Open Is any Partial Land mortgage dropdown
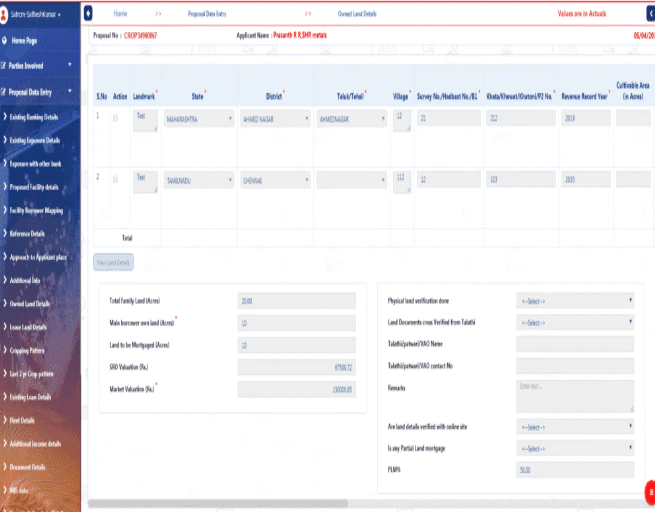Screen dimensions: 655x512 point(575,448)
